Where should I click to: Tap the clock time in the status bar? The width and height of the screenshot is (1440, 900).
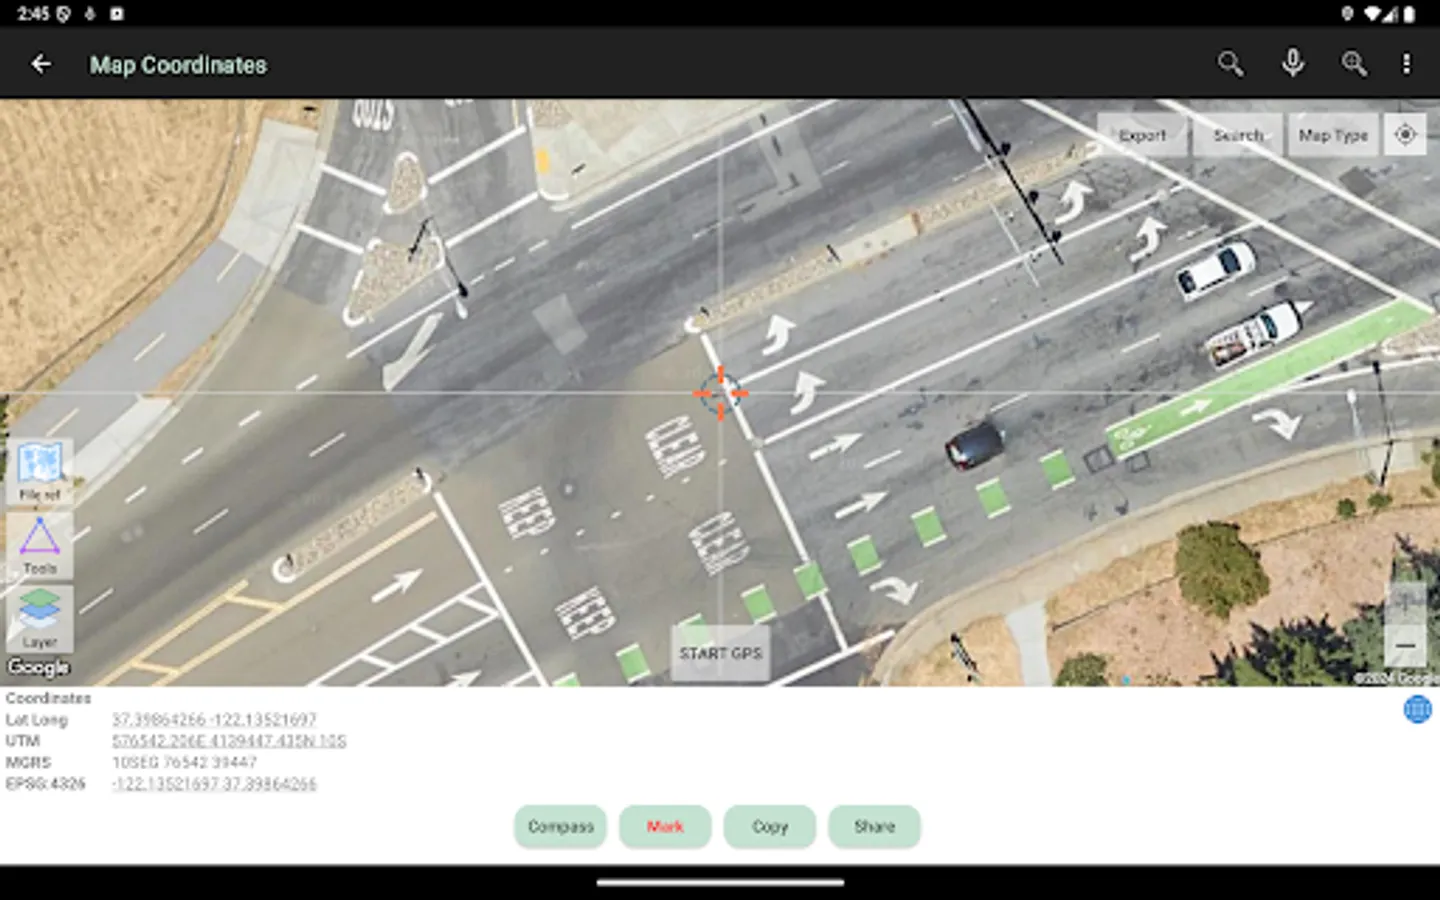[x=33, y=14]
